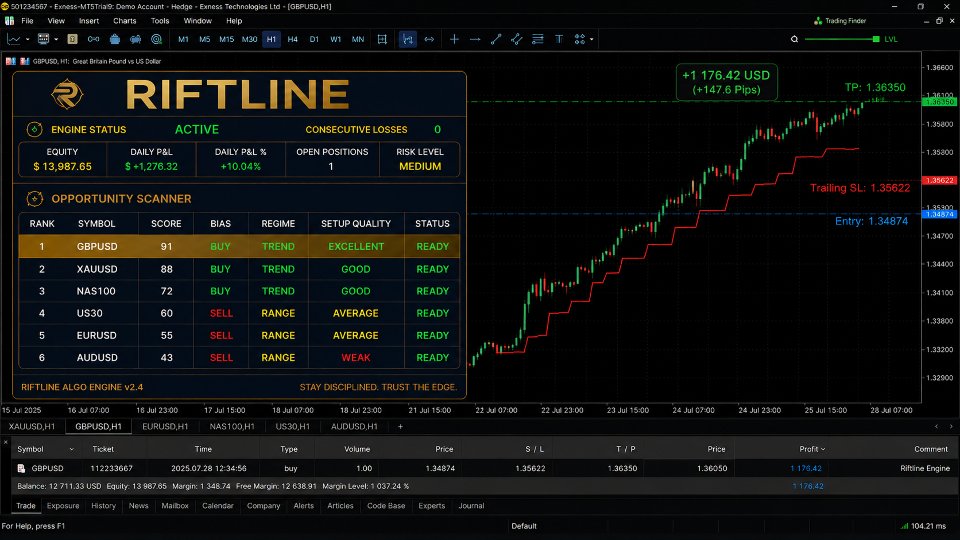Image resolution: width=960 pixels, height=540 pixels.
Task: Click the Trading Finder link
Action: coord(846,21)
